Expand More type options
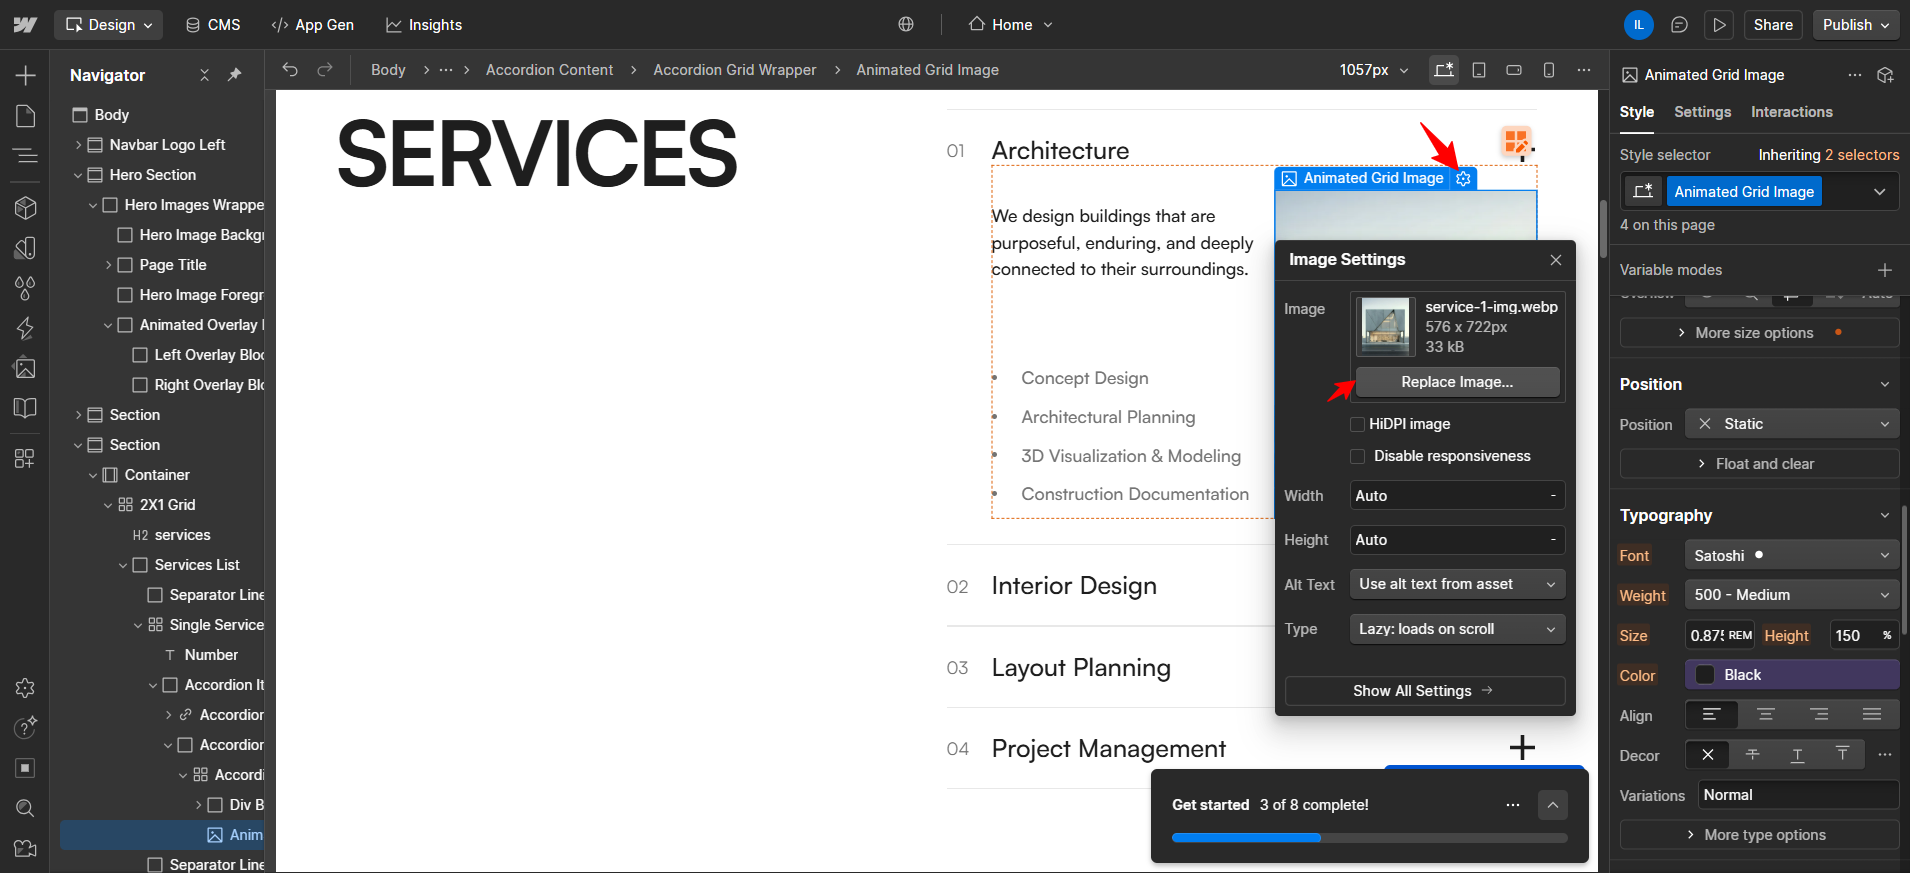 point(1760,835)
